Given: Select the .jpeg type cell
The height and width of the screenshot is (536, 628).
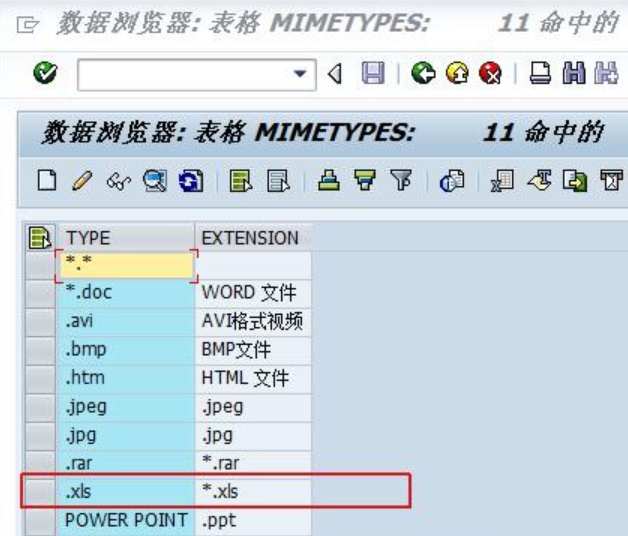Looking at the screenshot, I should (x=127, y=407).
